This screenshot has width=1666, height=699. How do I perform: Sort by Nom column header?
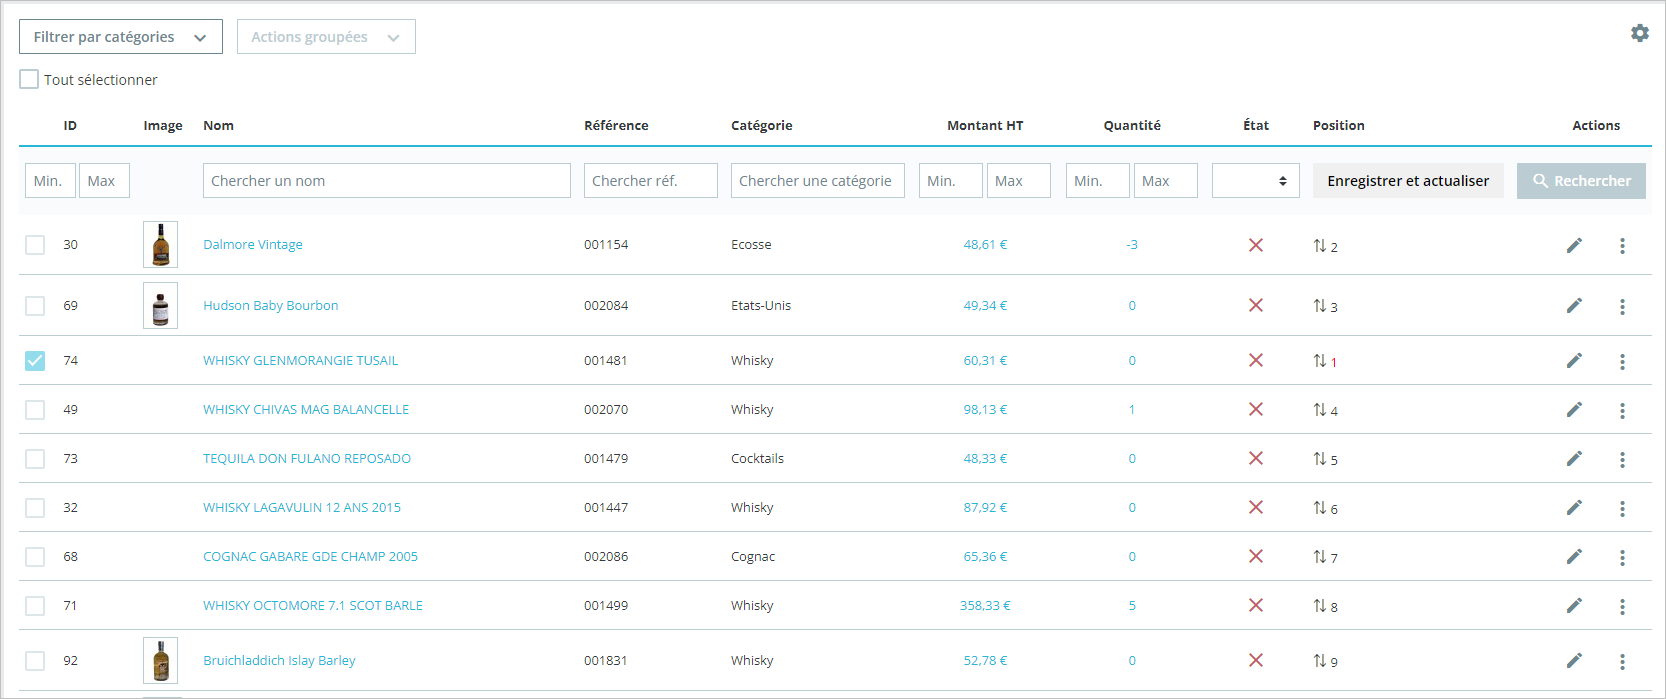(x=218, y=125)
